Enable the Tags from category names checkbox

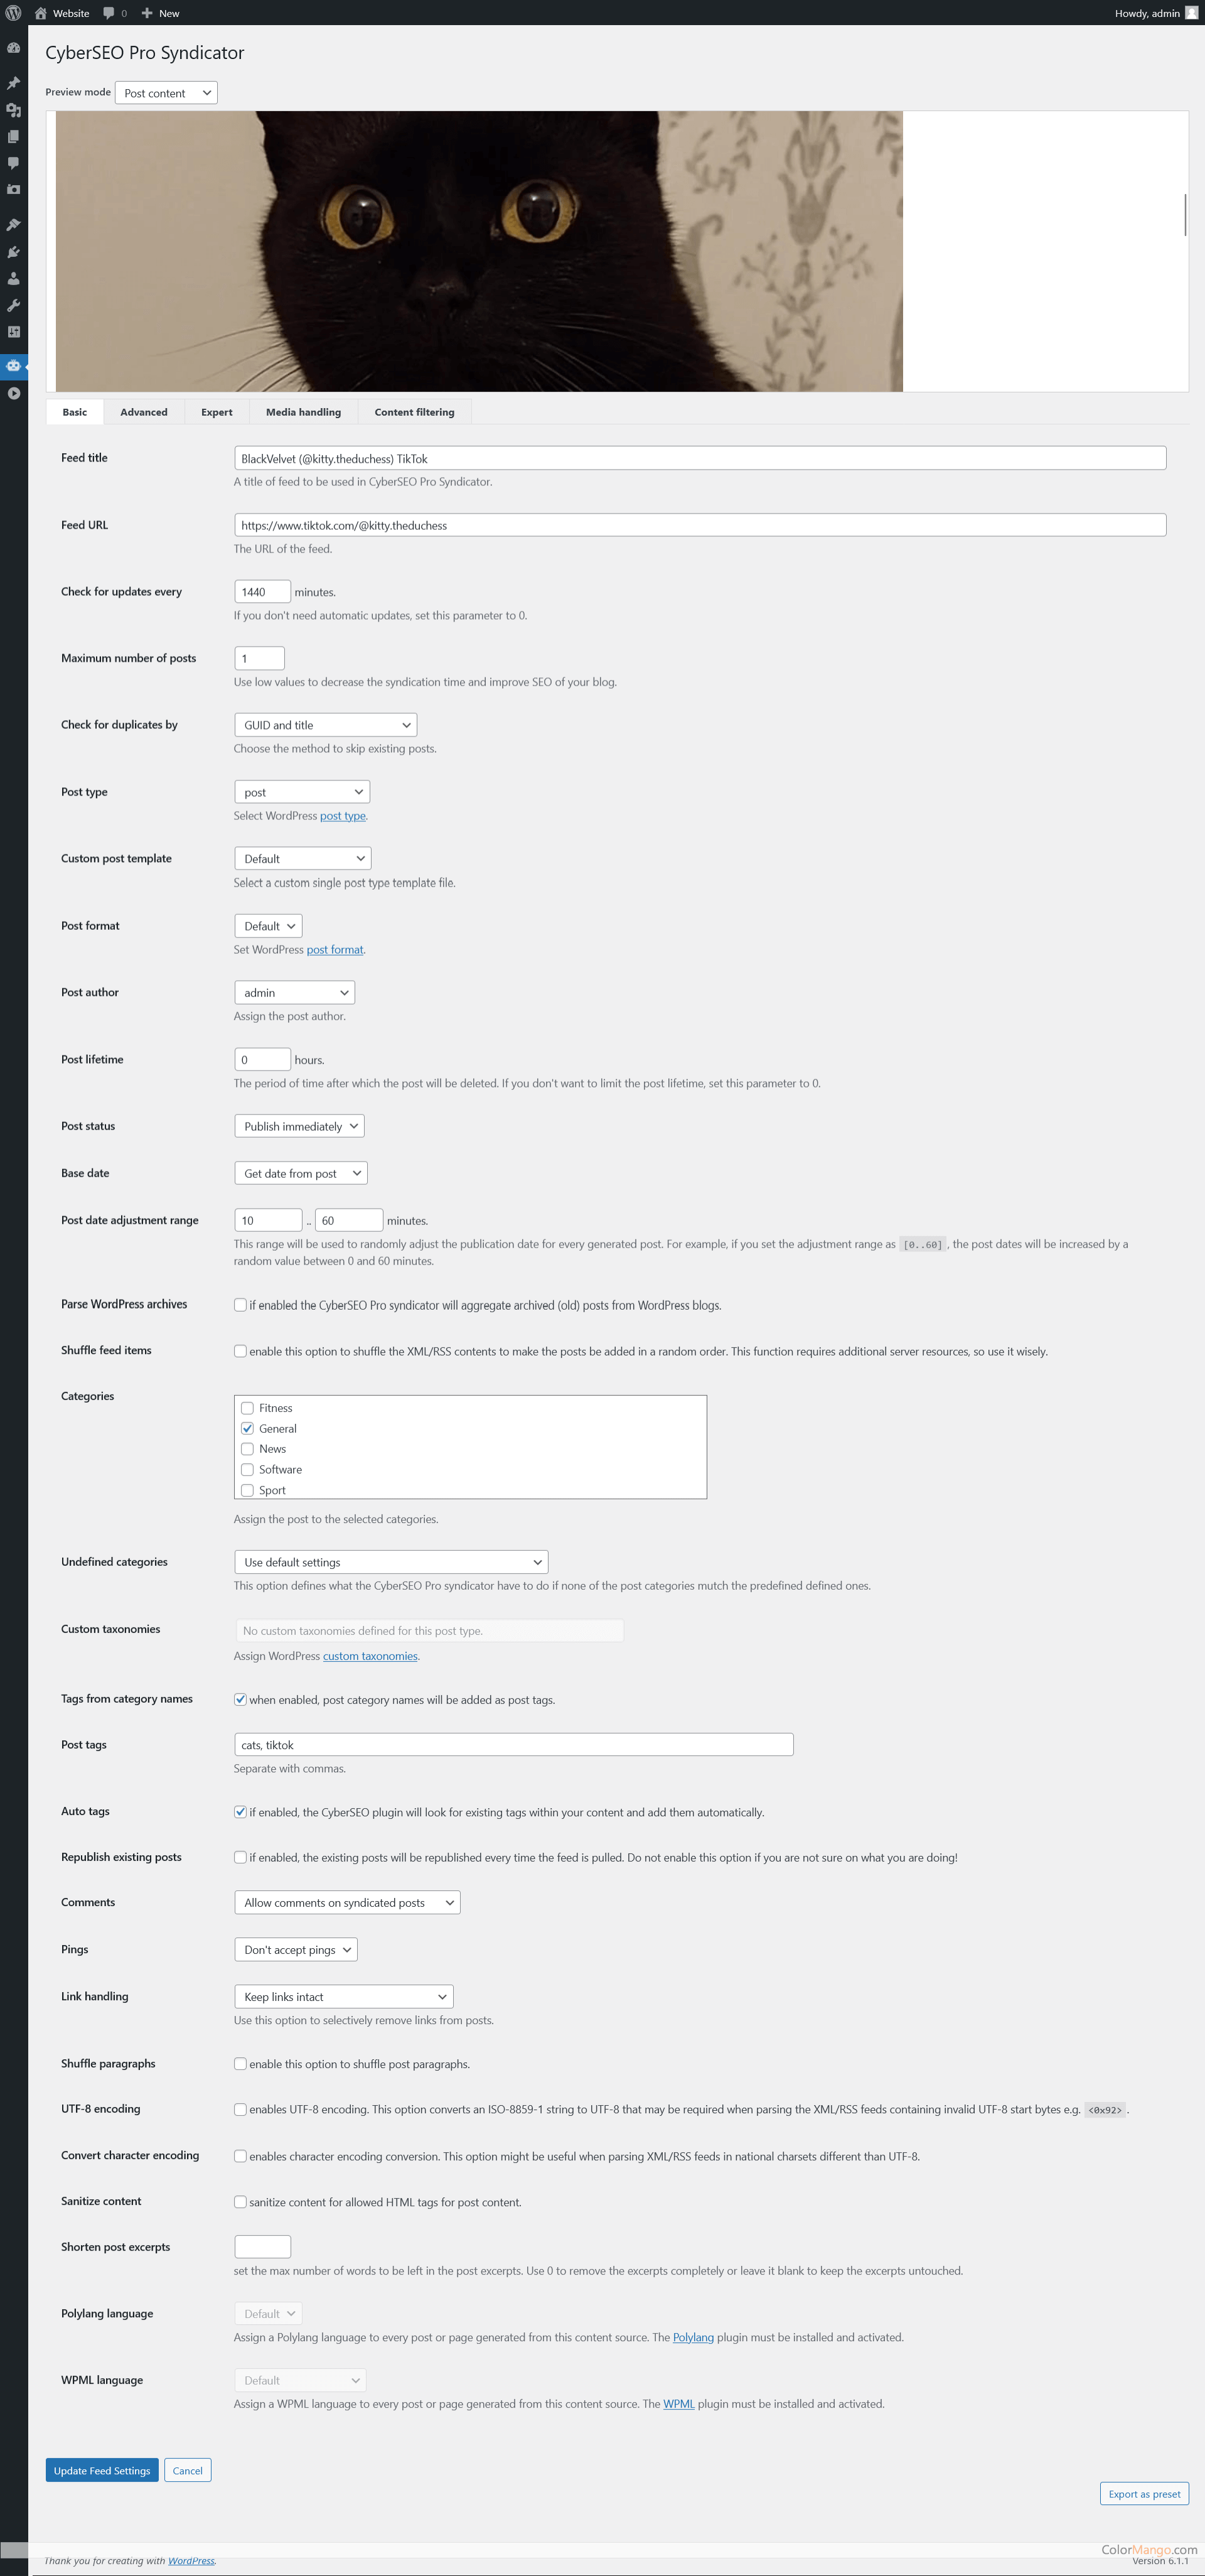(240, 1699)
